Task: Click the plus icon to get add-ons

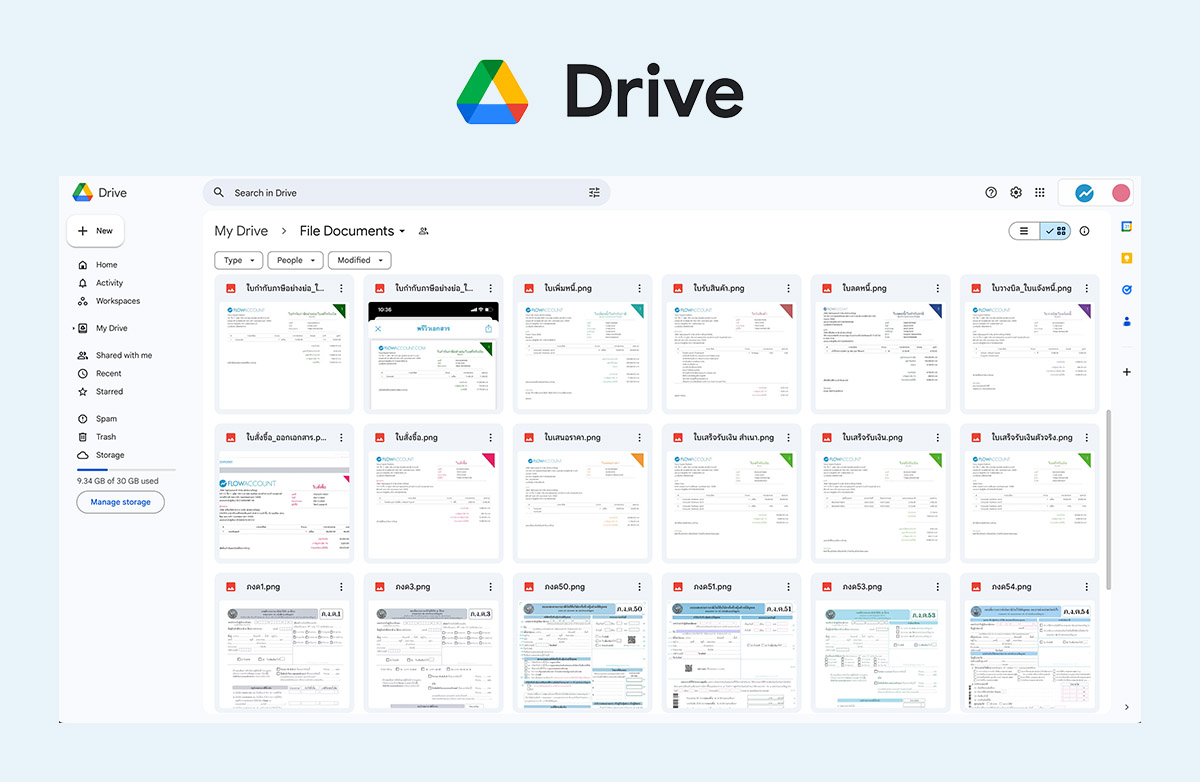Action: point(1126,372)
